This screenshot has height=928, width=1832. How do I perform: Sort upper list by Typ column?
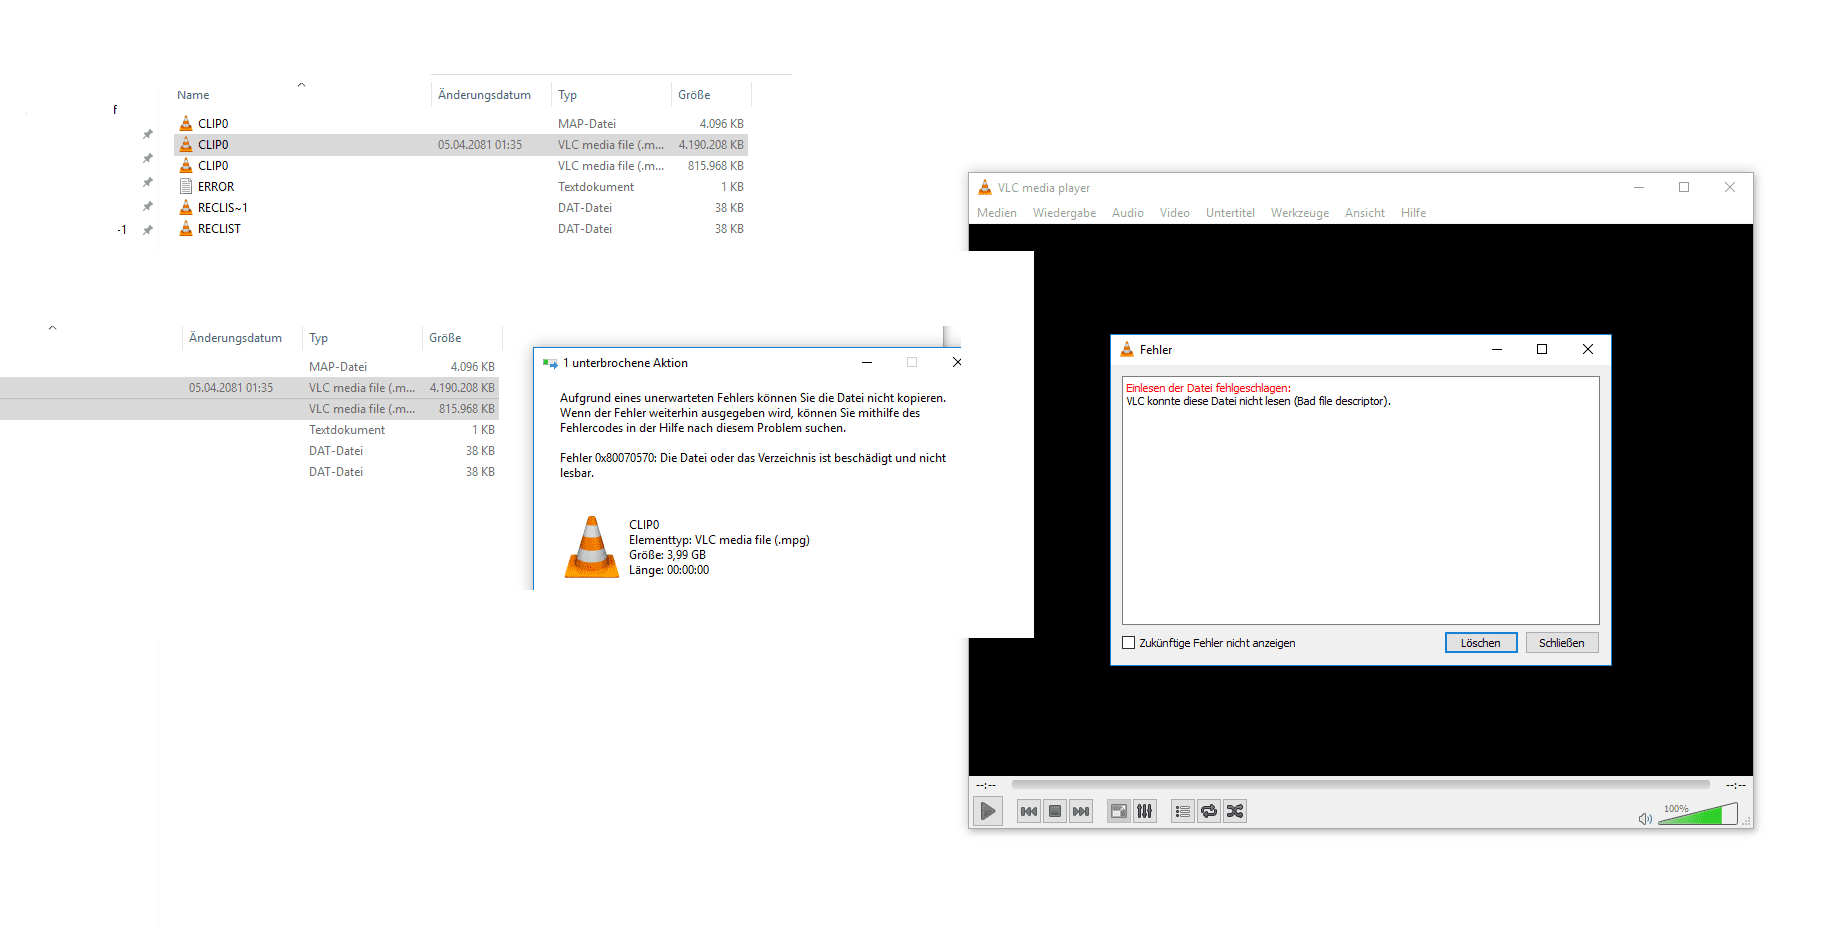pyautogui.click(x=567, y=95)
